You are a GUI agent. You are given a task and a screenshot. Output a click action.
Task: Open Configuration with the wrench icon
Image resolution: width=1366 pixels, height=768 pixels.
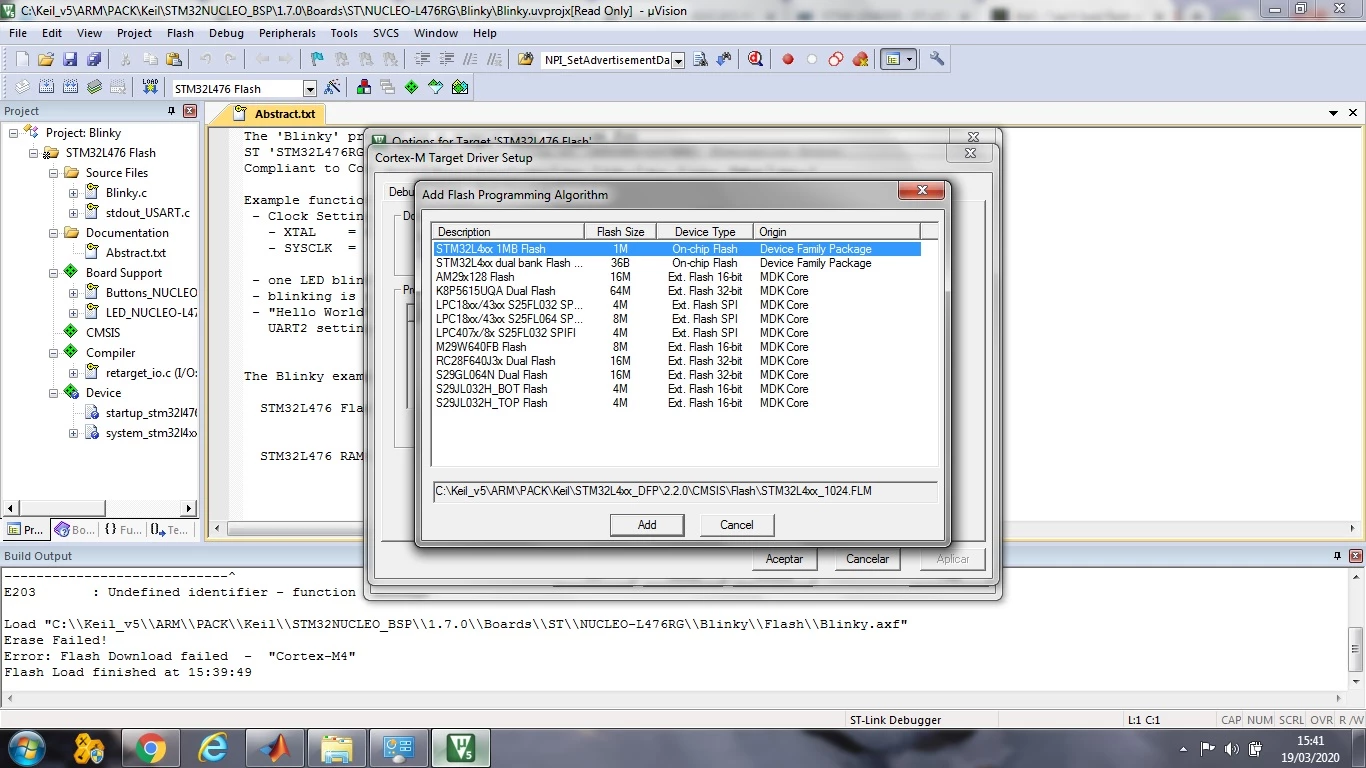(x=937, y=60)
